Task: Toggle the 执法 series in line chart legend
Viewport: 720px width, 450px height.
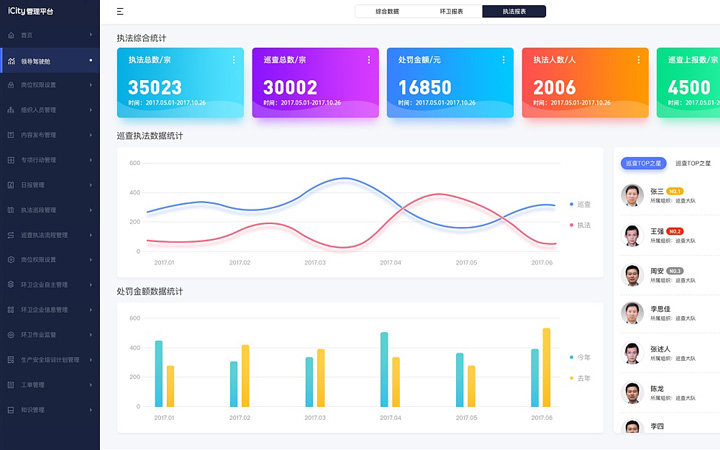Action: 579,225
